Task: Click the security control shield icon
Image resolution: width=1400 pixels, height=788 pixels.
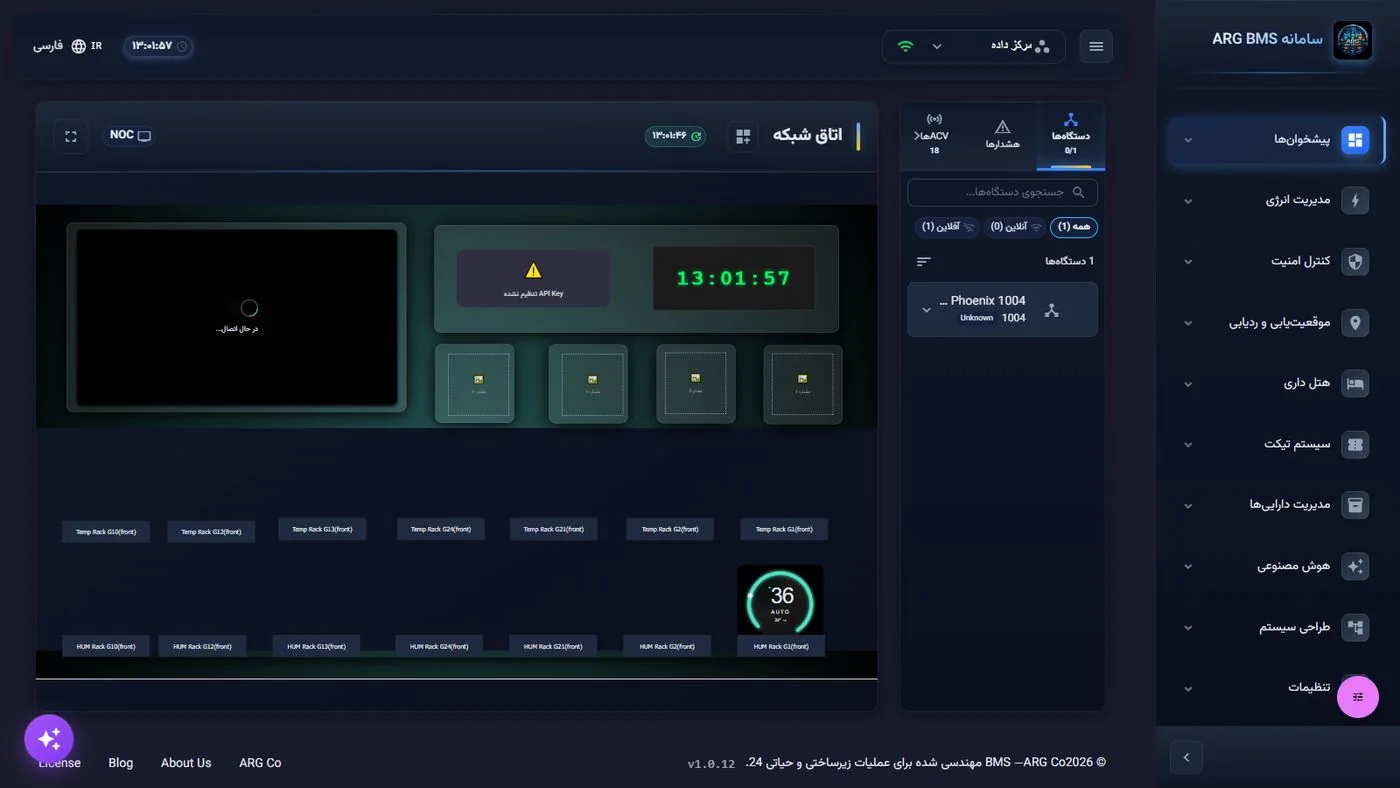Action: [x=1355, y=261]
